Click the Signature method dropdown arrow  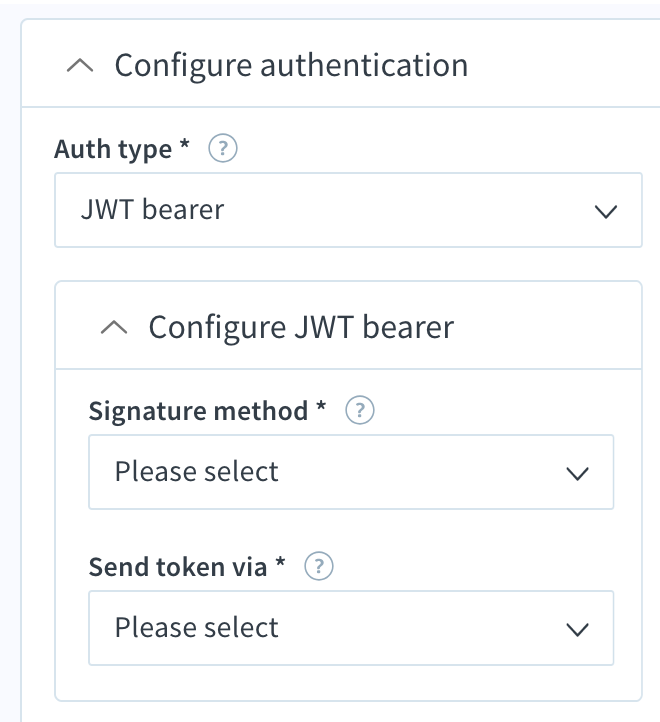pyautogui.click(x=578, y=474)
